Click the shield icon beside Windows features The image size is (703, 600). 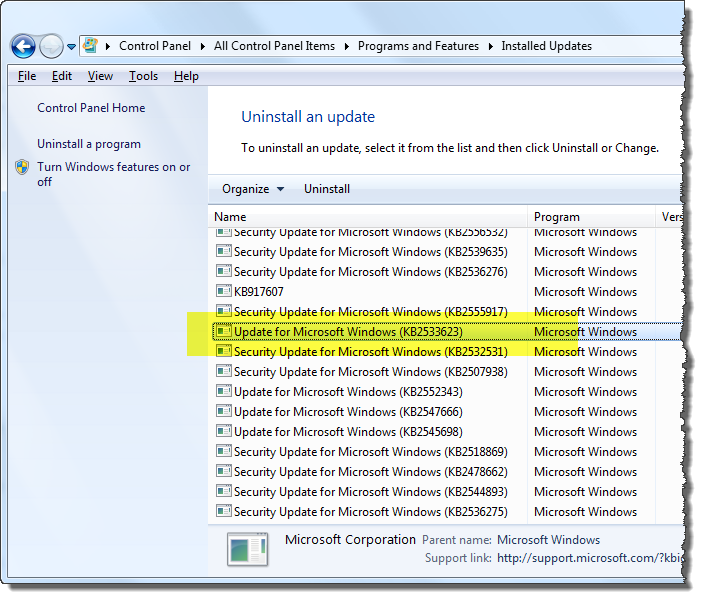(x=22, y=167)
